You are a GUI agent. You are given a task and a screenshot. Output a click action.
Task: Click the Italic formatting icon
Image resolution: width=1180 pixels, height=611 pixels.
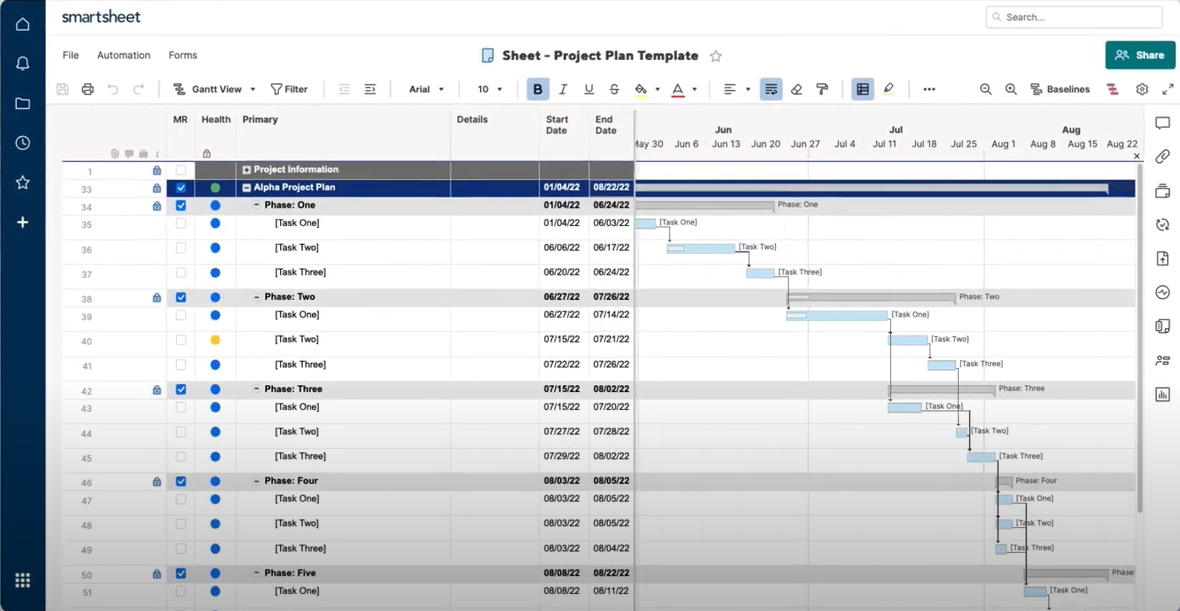click(563, 89)
